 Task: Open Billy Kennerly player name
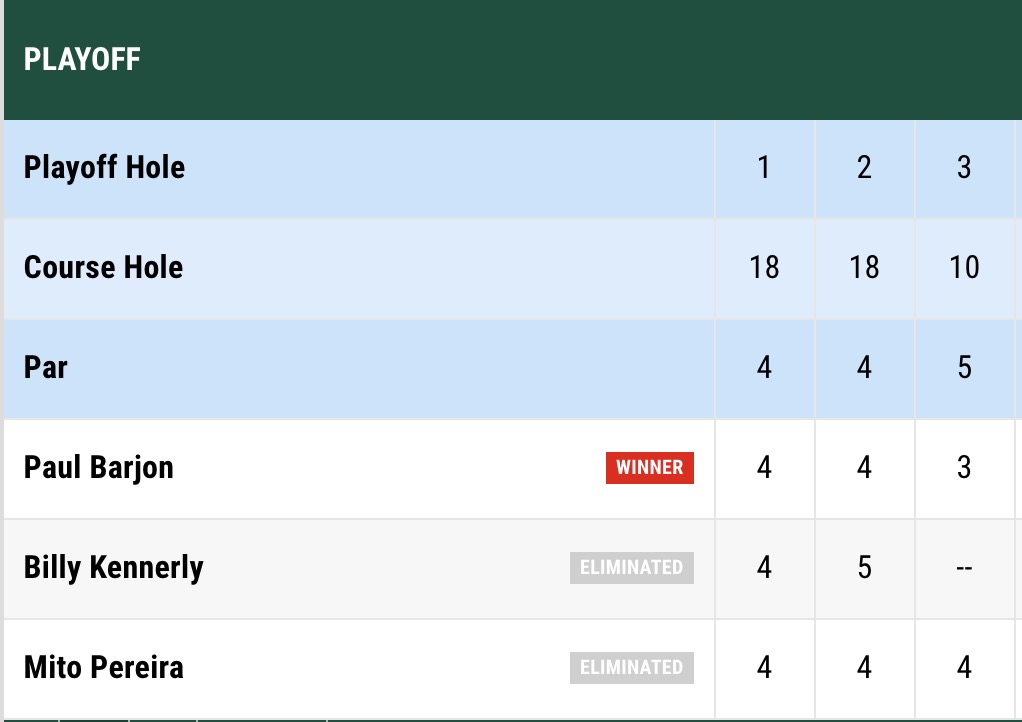click(x=113, y=568)
